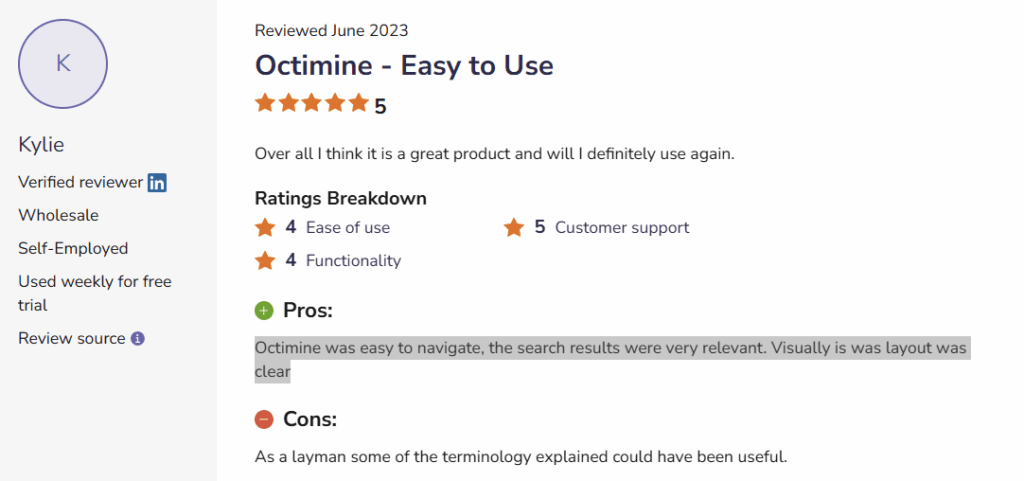Click the red Cons minus icon

(264, 419)
